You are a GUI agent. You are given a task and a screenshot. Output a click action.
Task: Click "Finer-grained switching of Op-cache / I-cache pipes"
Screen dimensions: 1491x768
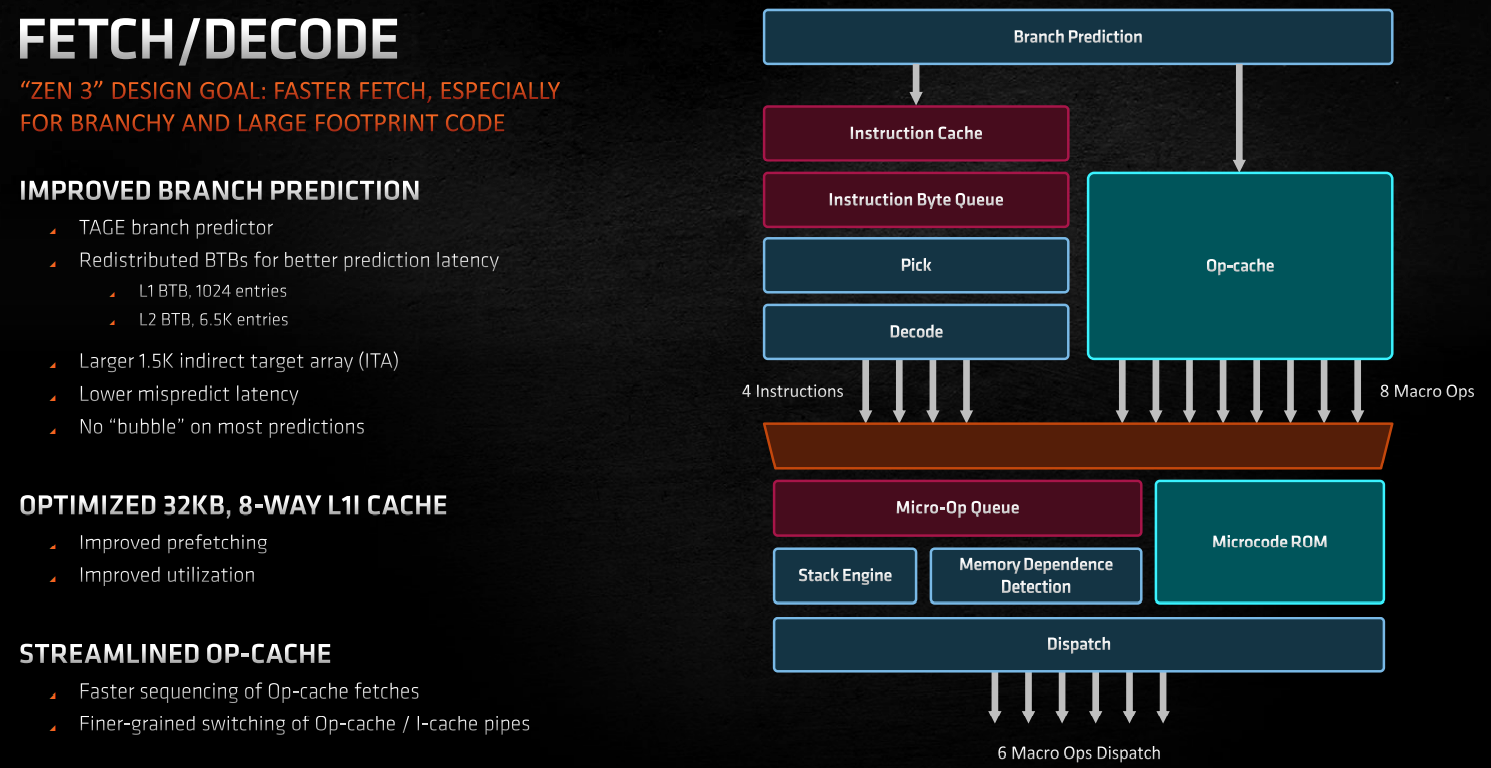pyautogui.click(x=304, y=724)
